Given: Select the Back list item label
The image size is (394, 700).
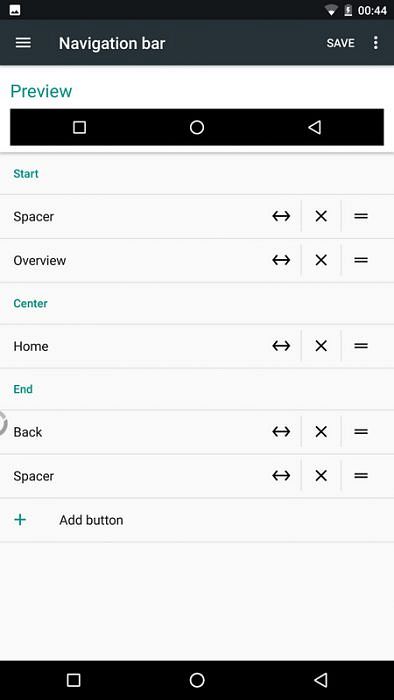Looking at the screenshot, I should [28, 432].
